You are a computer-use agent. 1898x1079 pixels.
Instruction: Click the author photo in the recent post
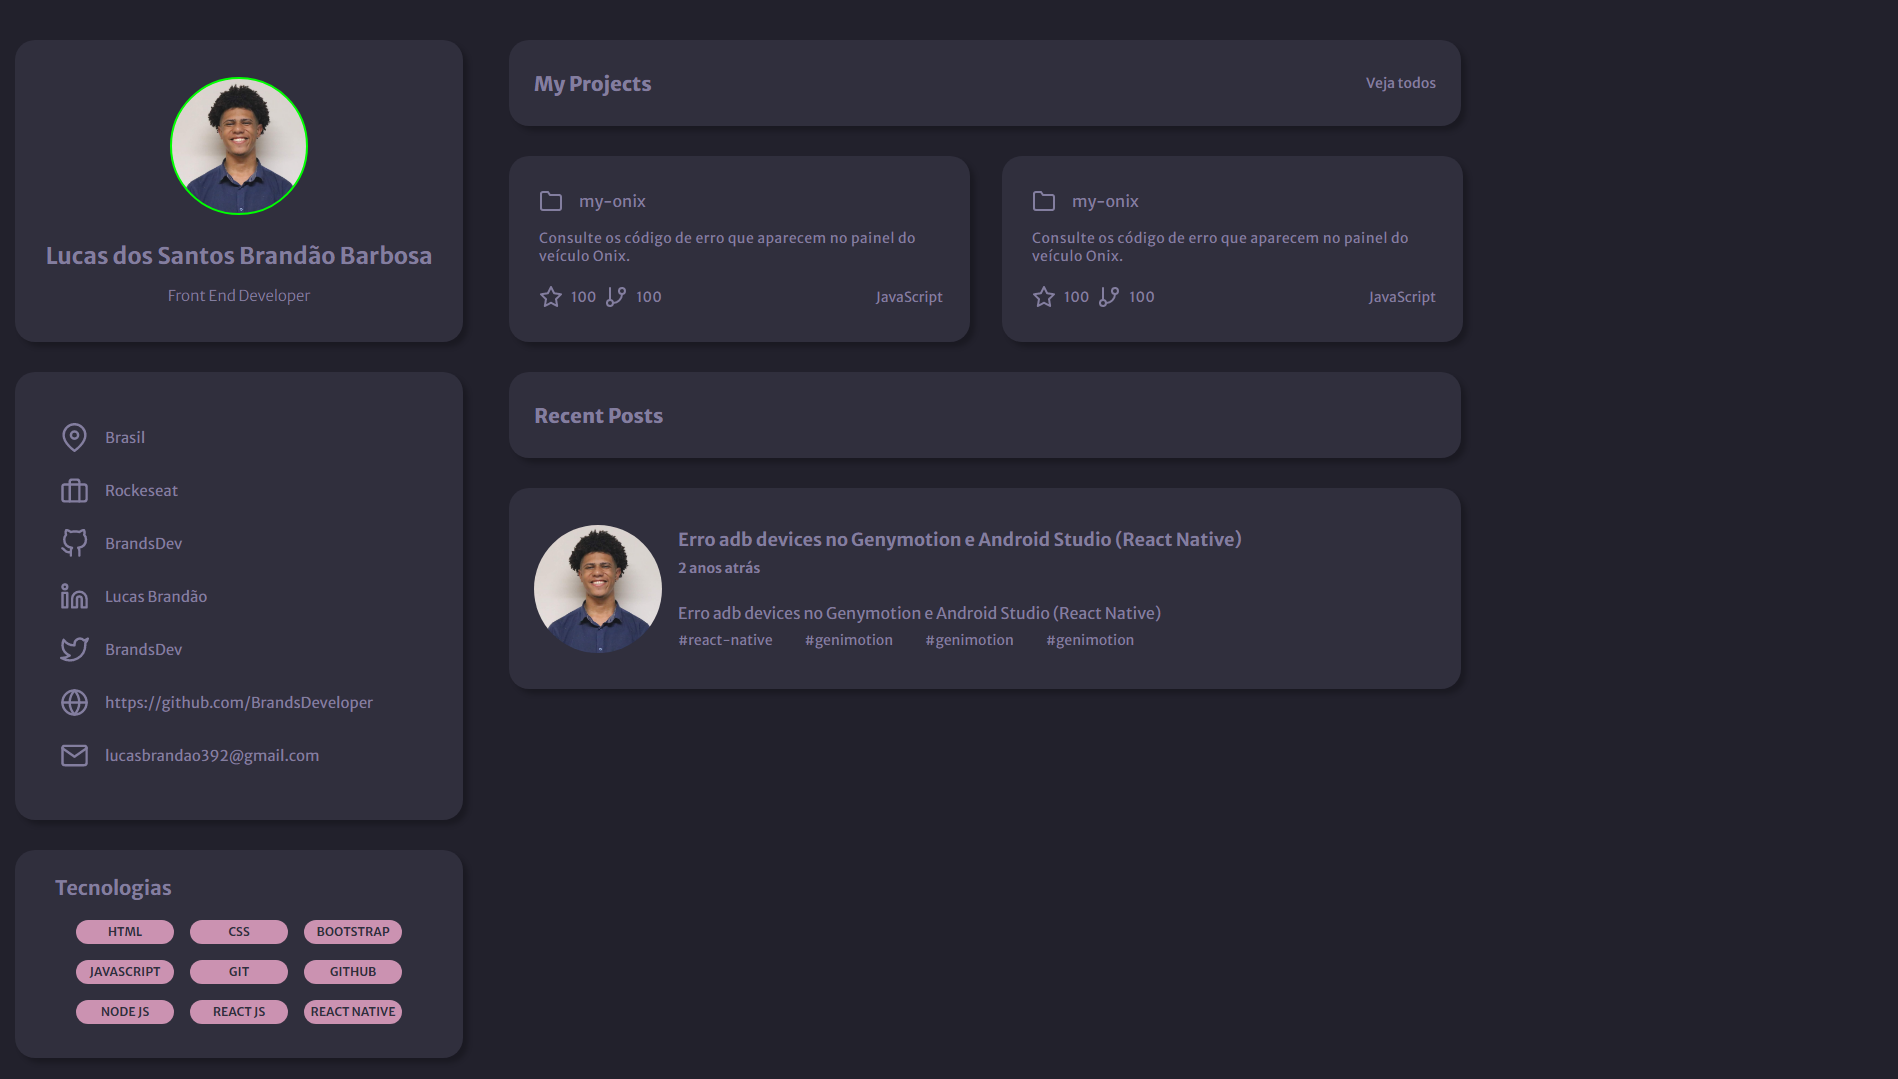pyautogui.click(x=597, y=589)
